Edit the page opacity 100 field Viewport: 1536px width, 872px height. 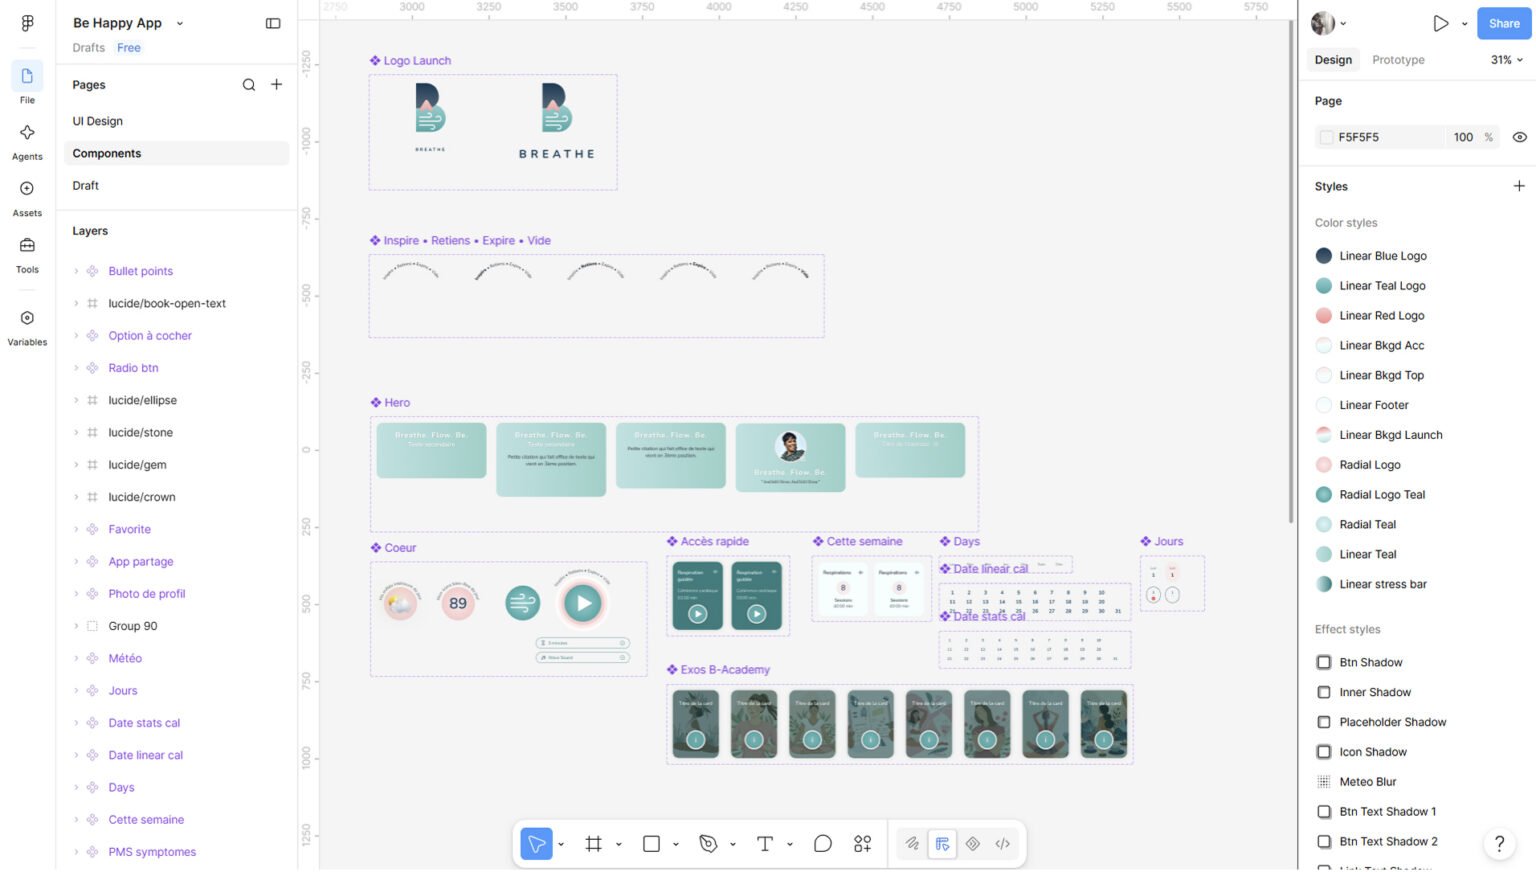coord(1465,137)
